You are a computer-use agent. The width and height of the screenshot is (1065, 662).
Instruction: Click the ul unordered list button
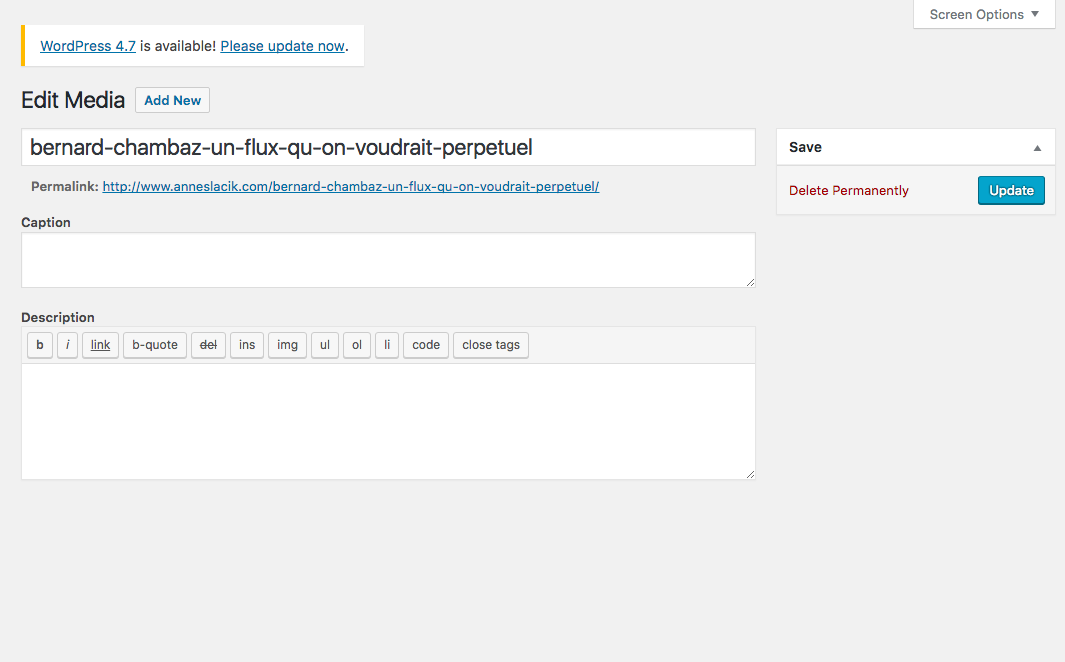[x=325, y=345]
